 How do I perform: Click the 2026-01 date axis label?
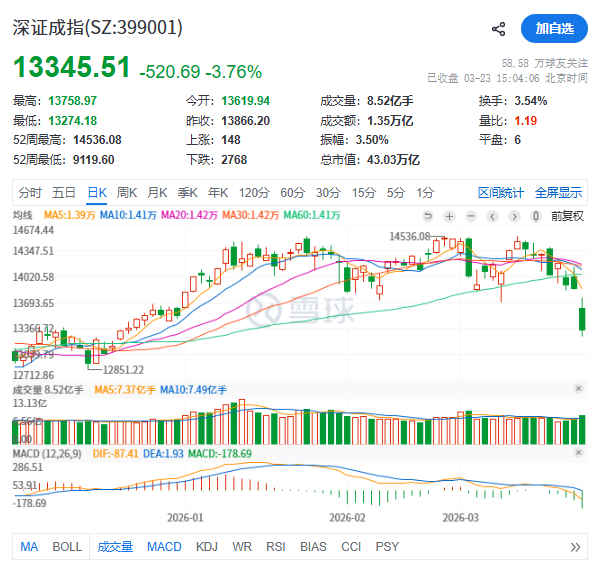point(185,518)
